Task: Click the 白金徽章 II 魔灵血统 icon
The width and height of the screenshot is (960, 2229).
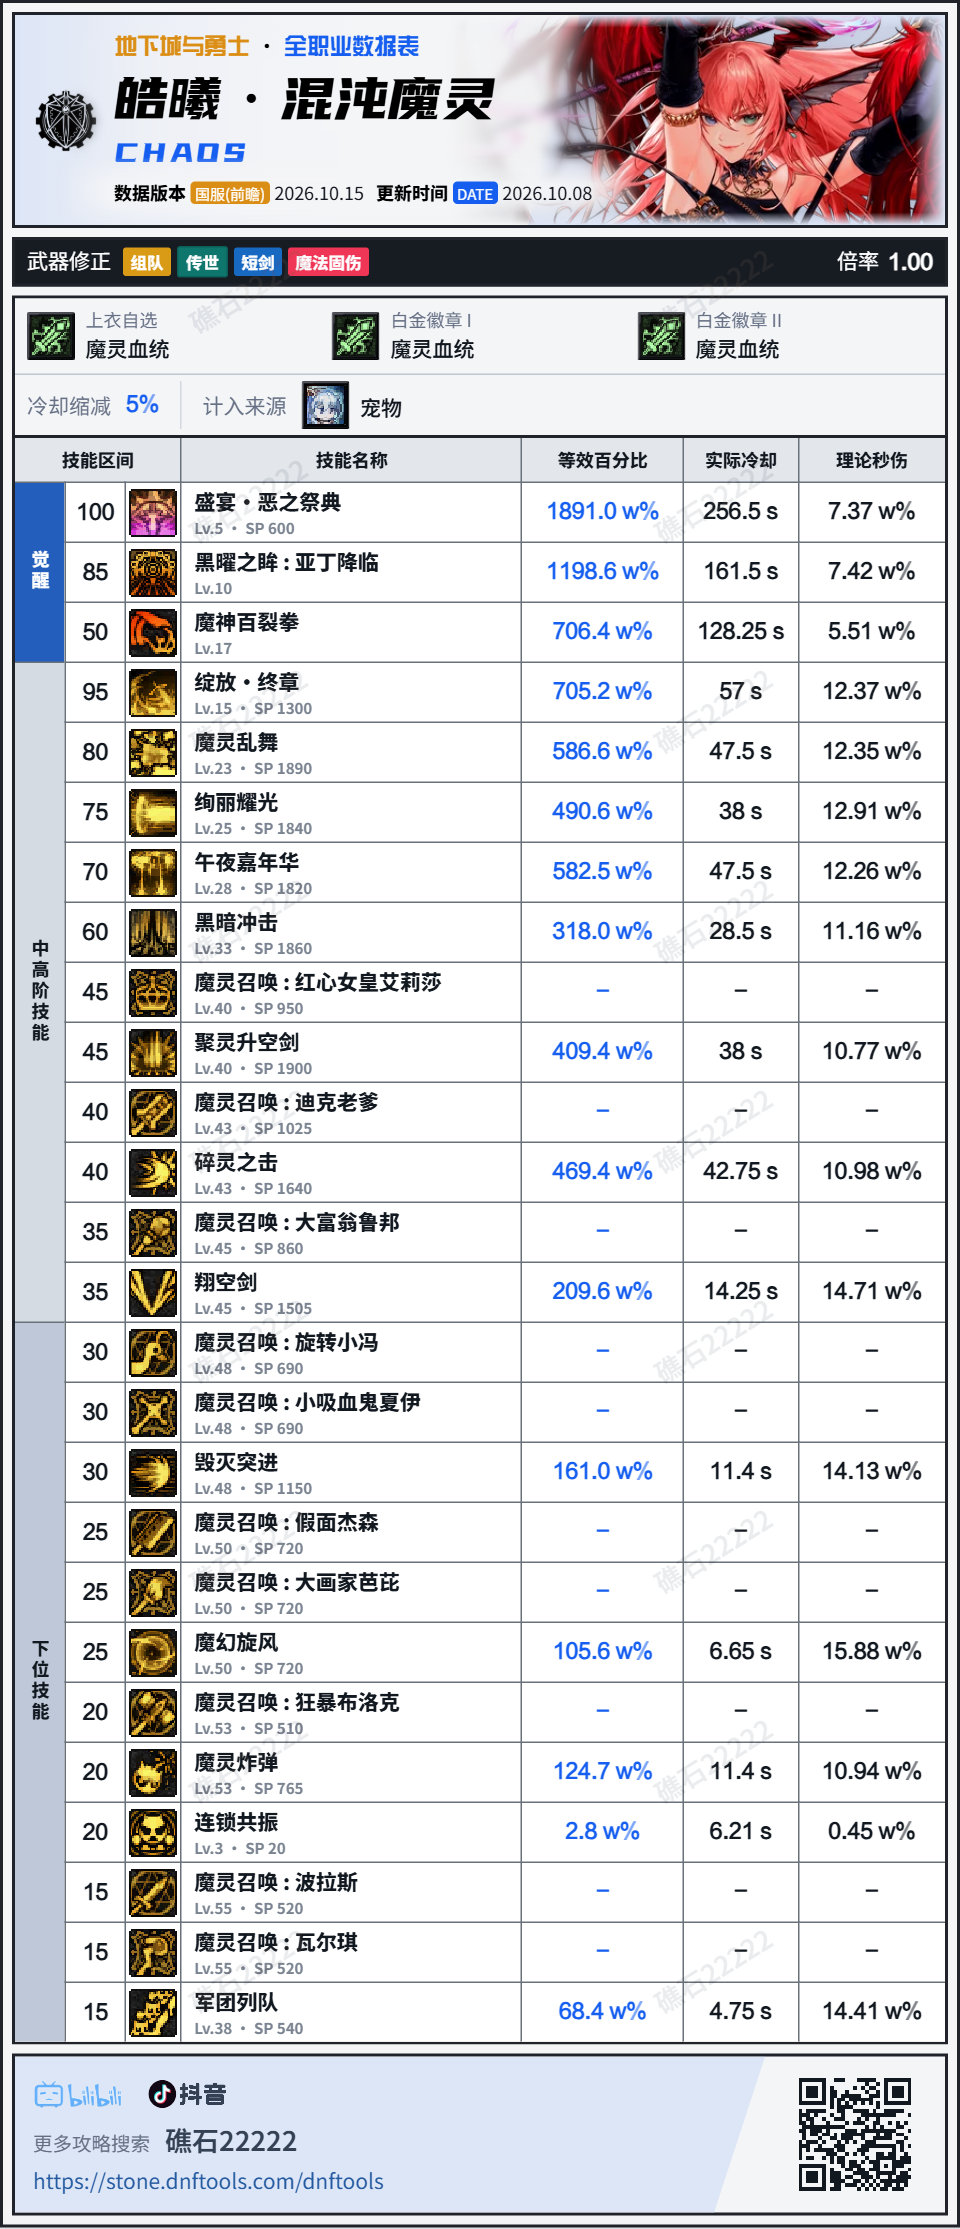Action: (662, 335)
